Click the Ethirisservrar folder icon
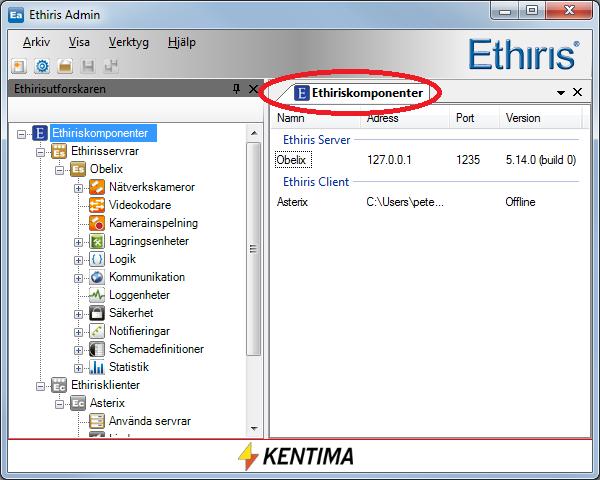 59,151
